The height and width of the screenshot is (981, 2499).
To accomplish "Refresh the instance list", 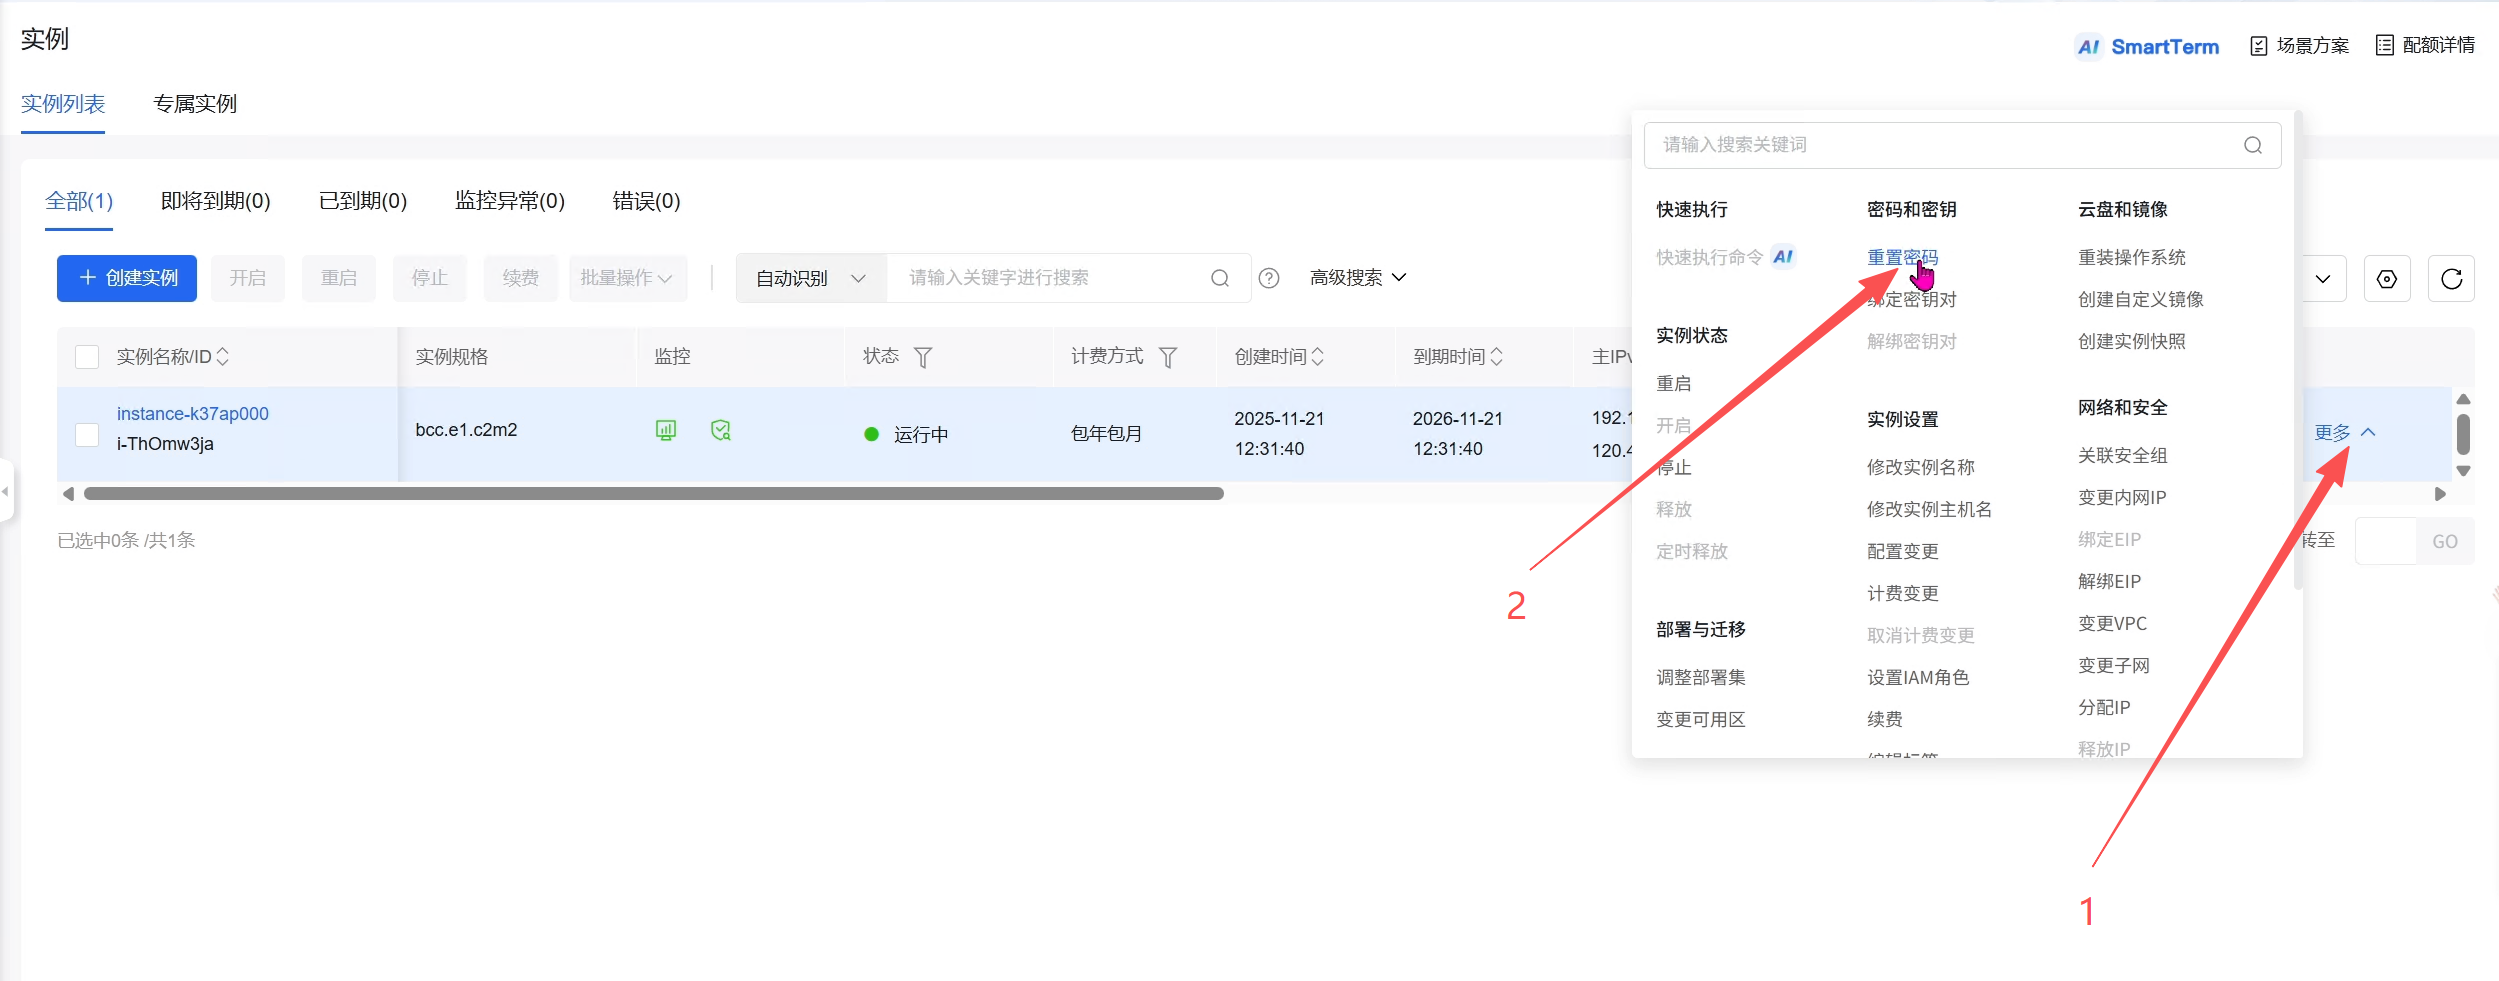I will (x=2450, y=278).
